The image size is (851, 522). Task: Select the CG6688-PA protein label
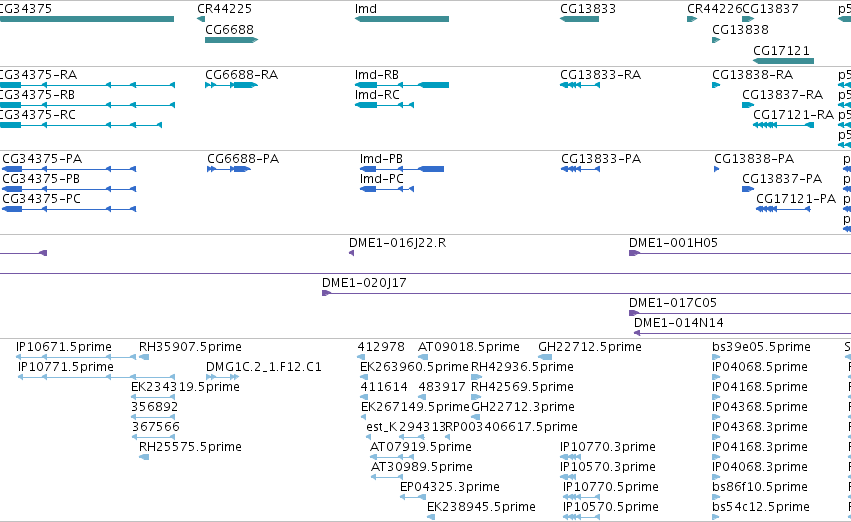coord(243,158)
